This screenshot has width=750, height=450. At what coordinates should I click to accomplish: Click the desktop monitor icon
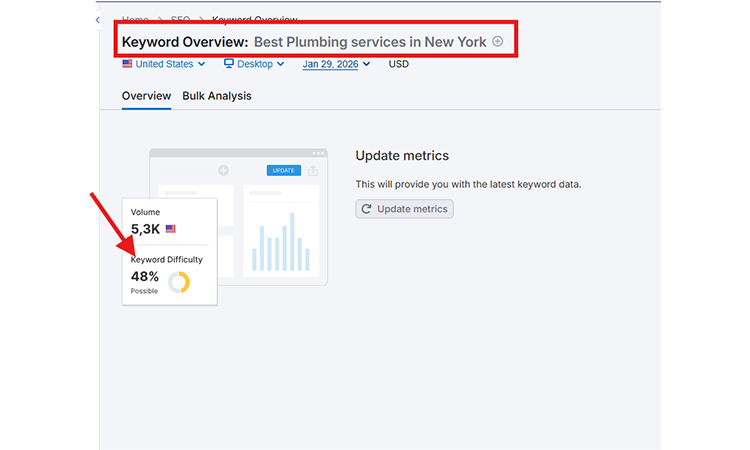tap(229, 64)
